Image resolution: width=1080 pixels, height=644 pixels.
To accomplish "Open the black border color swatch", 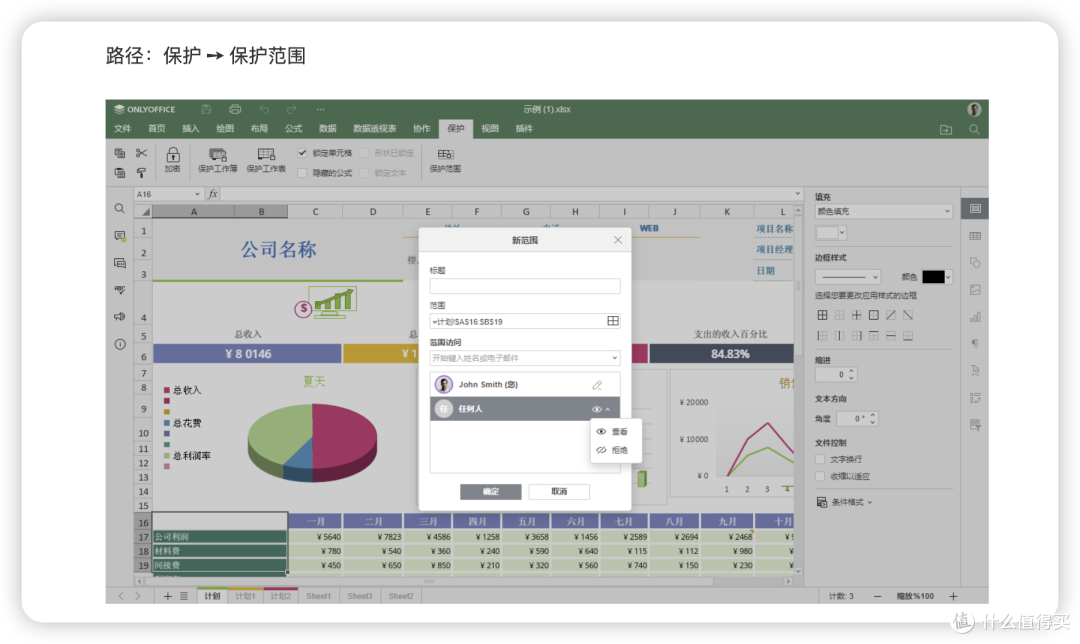I will coord(937,277).
